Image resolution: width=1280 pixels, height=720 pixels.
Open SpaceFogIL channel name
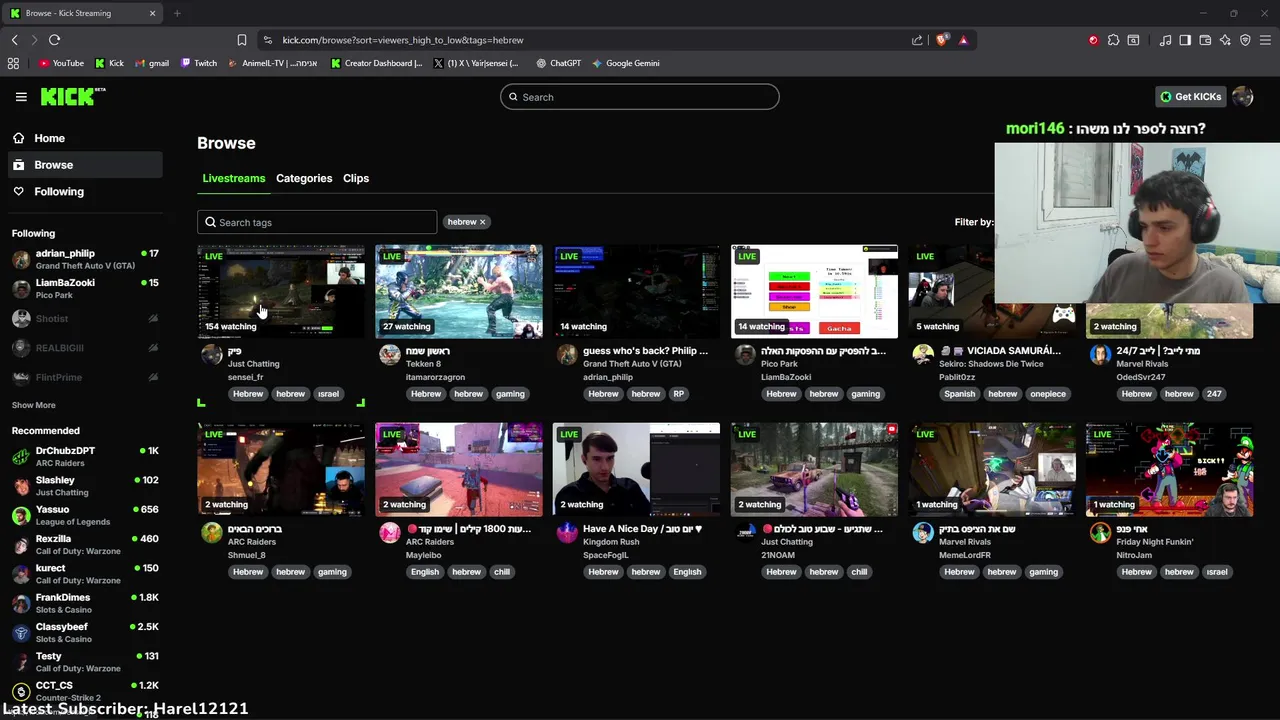point(606,555)
